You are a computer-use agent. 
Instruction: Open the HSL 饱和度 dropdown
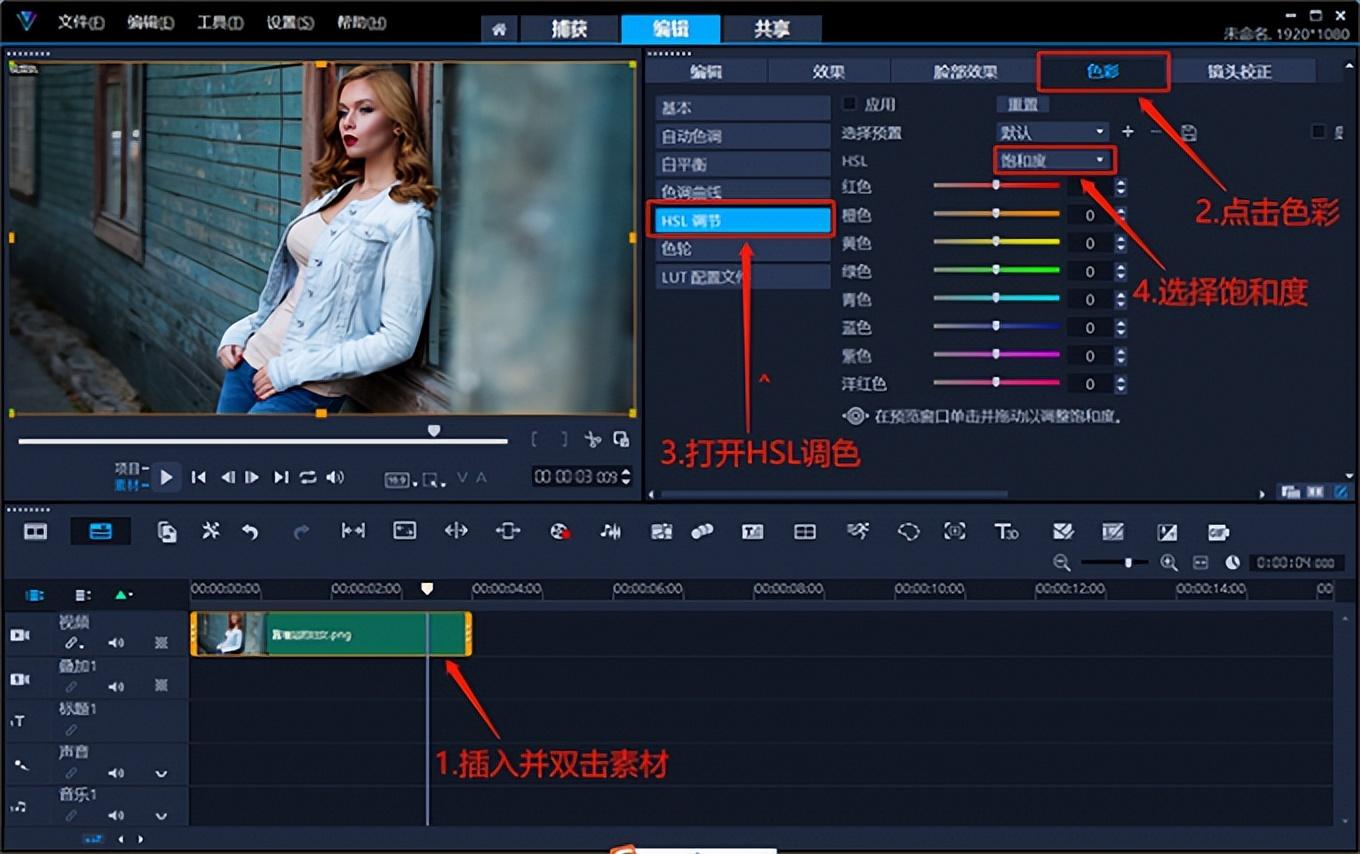tap(1053, 160)
